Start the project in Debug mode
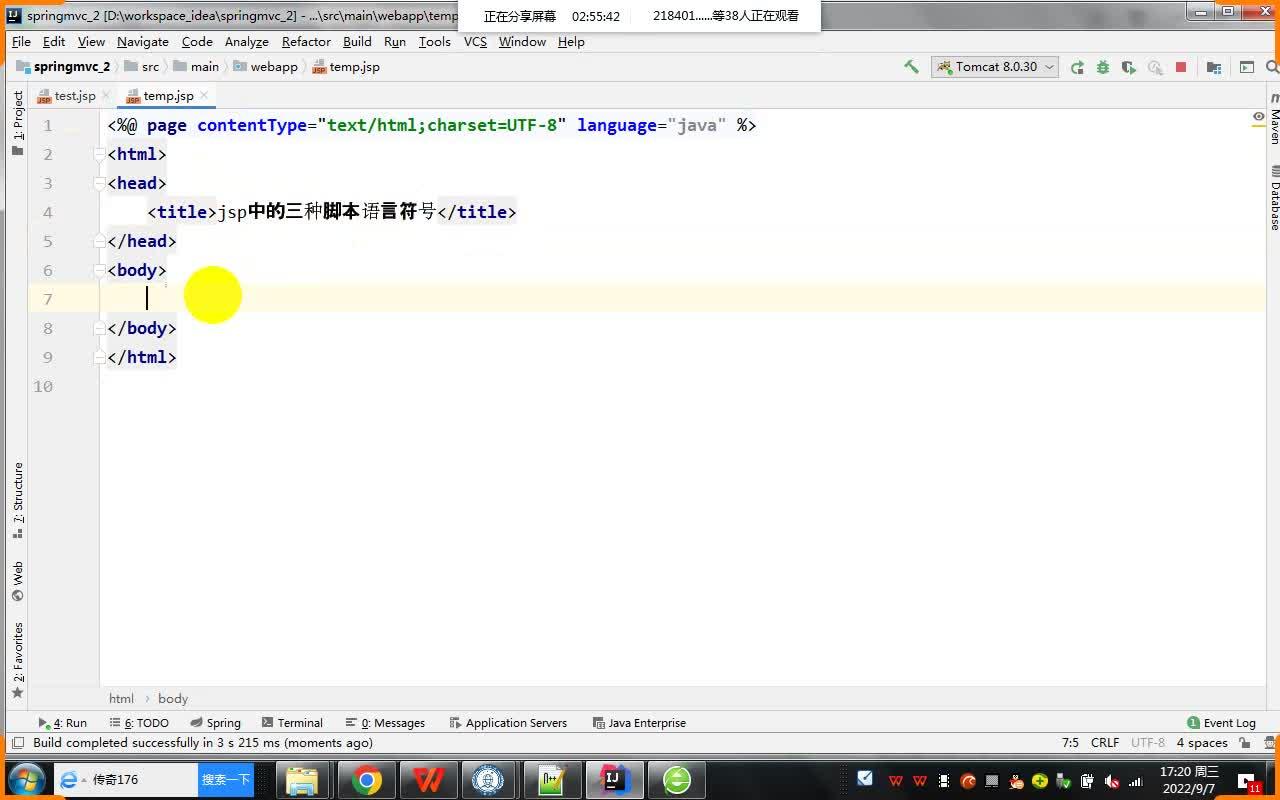The image size is (1280, 800). click(1102, 67)
